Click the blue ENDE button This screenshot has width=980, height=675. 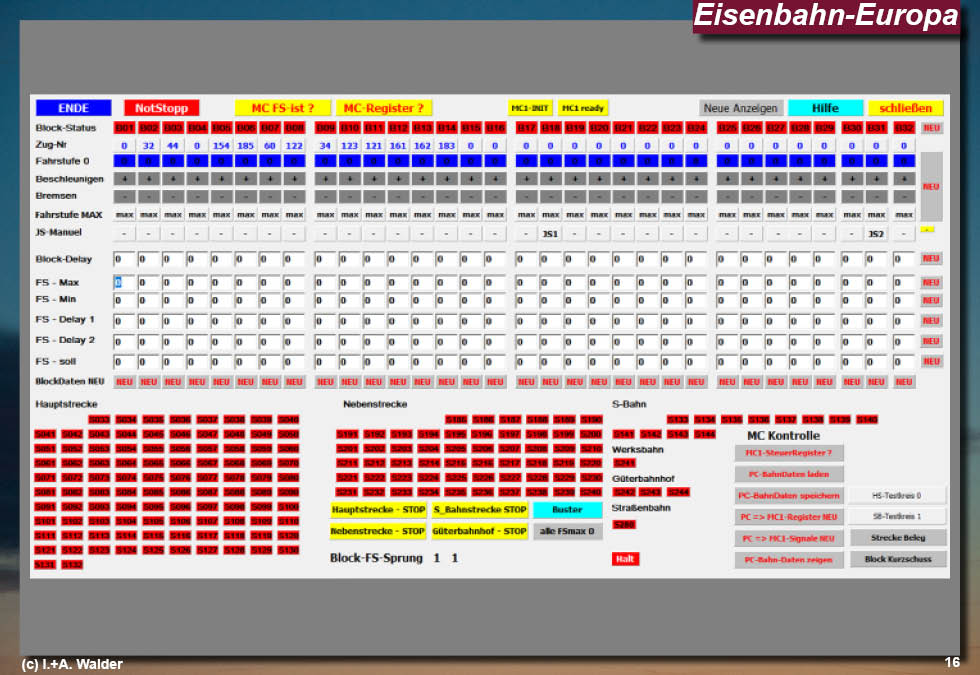[x=73, y=108]
